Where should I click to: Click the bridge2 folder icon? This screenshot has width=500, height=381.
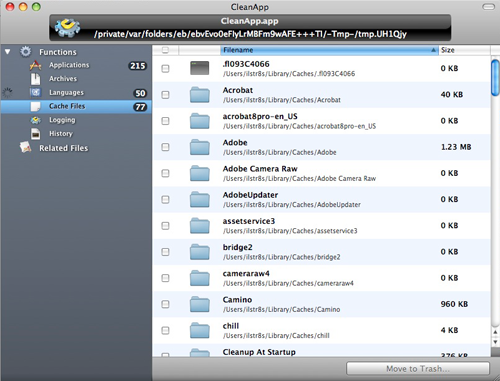point(200,252)
